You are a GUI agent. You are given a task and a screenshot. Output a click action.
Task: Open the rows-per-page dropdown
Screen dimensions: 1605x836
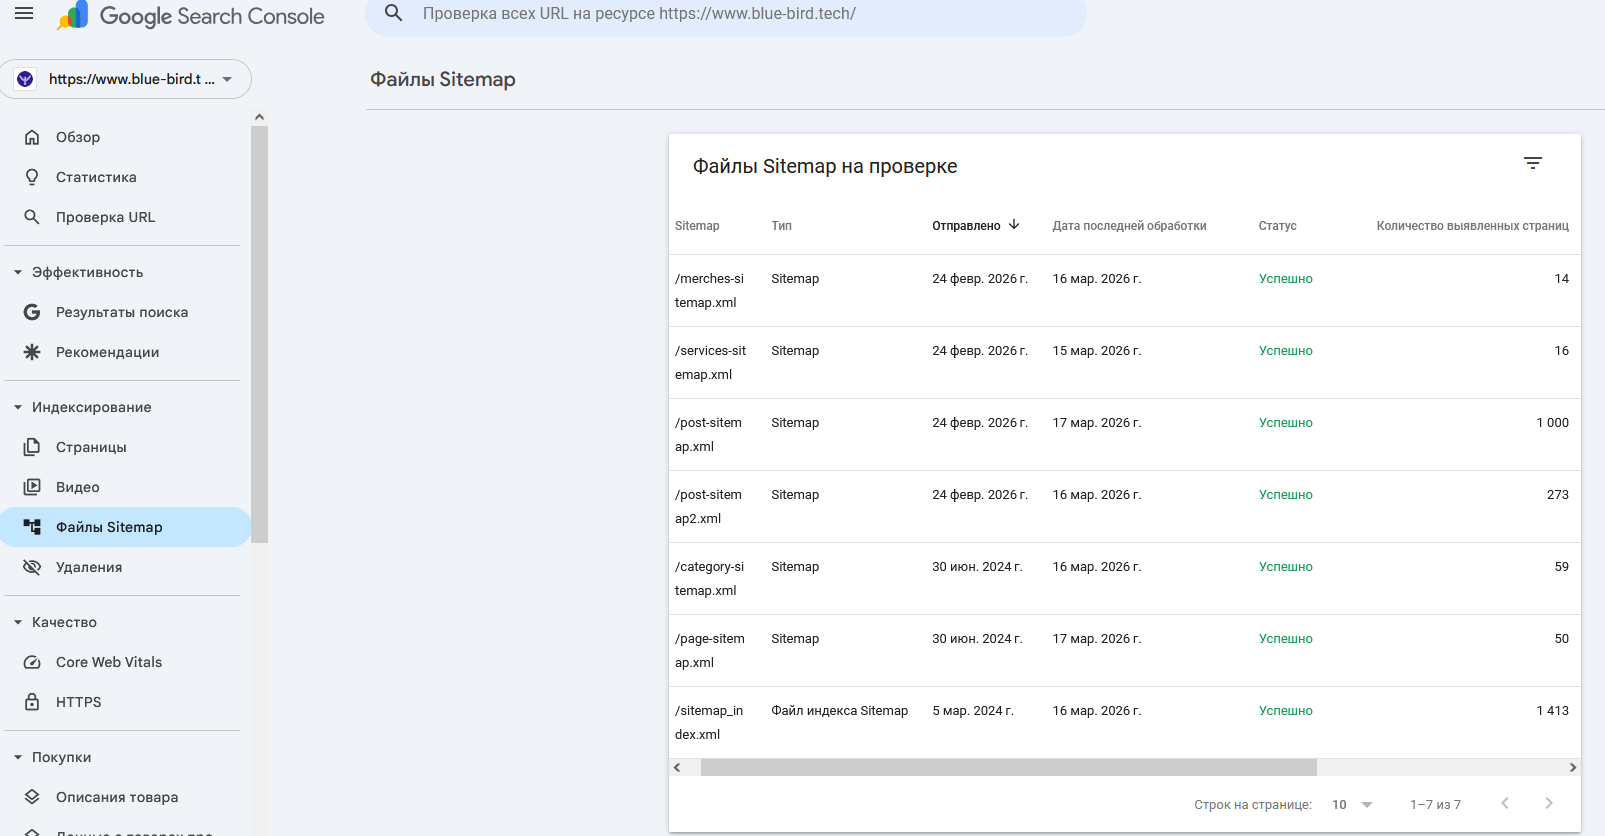1352,805
